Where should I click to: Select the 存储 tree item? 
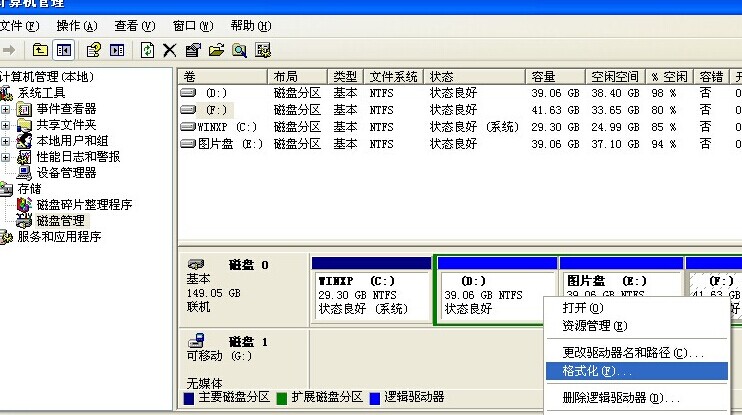29,189
